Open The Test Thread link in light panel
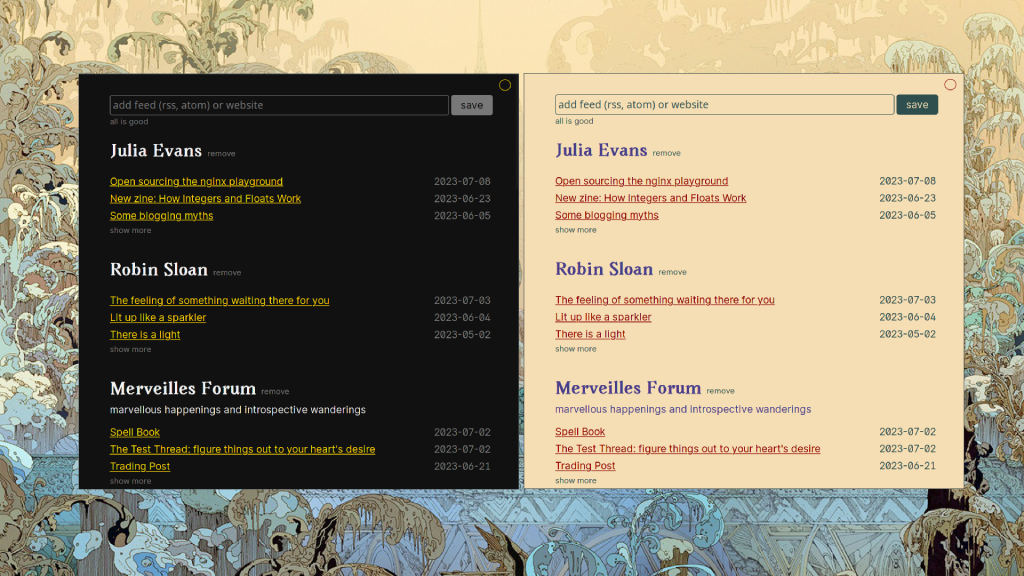The height and width of the screenshot is (576, 1024). pyautogui.click(x=687, y=449)
